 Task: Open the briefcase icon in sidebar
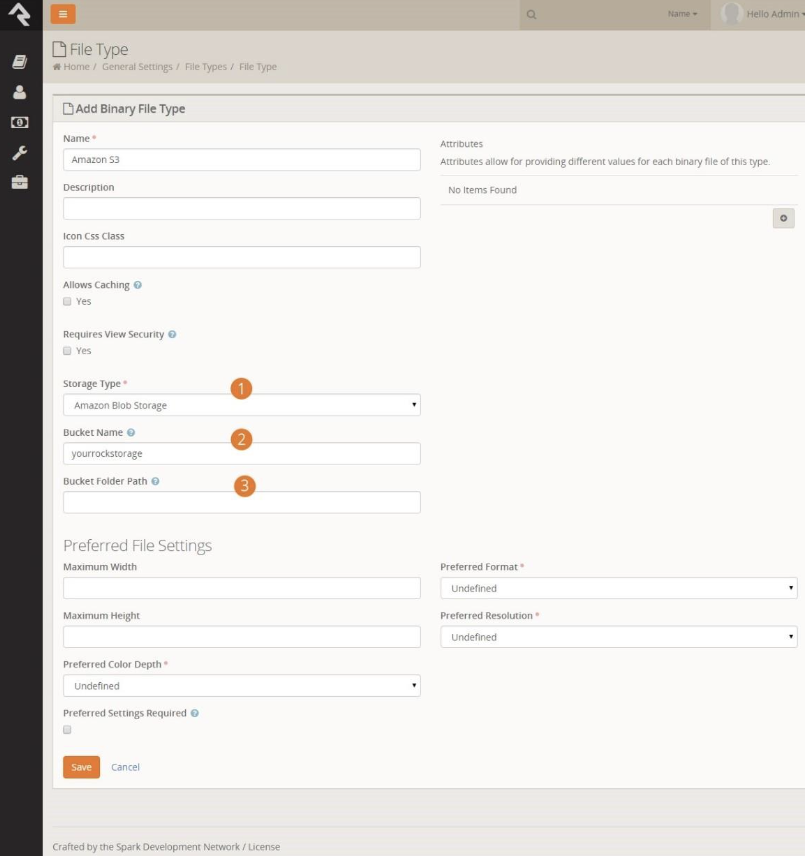pos(19,183)
